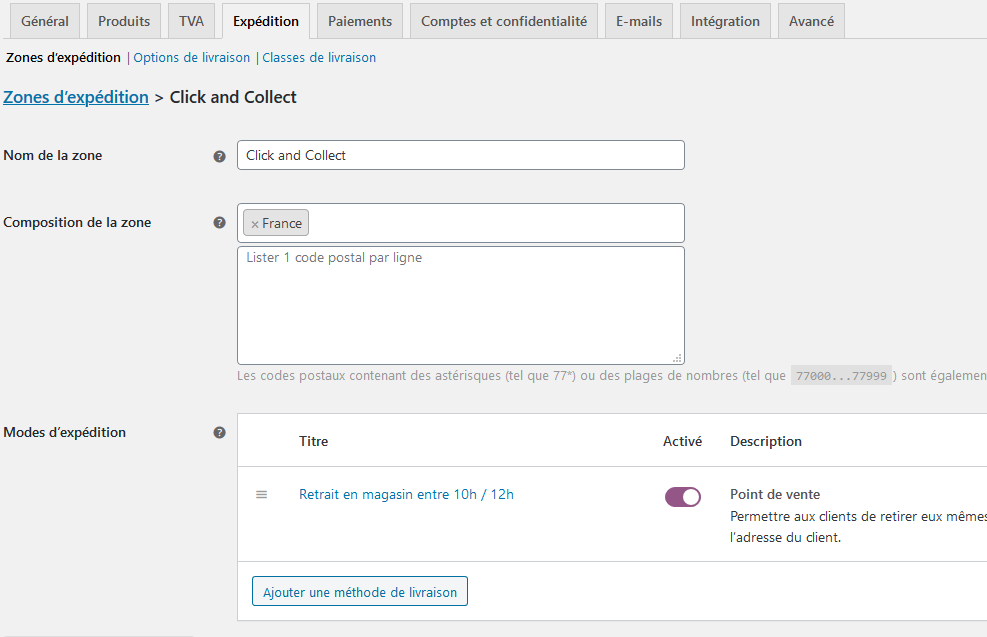Click help icon beside Composition de la zone
The width and height of the screenshot is (987, 637).
pyautogui.click(x=220, y=223)
